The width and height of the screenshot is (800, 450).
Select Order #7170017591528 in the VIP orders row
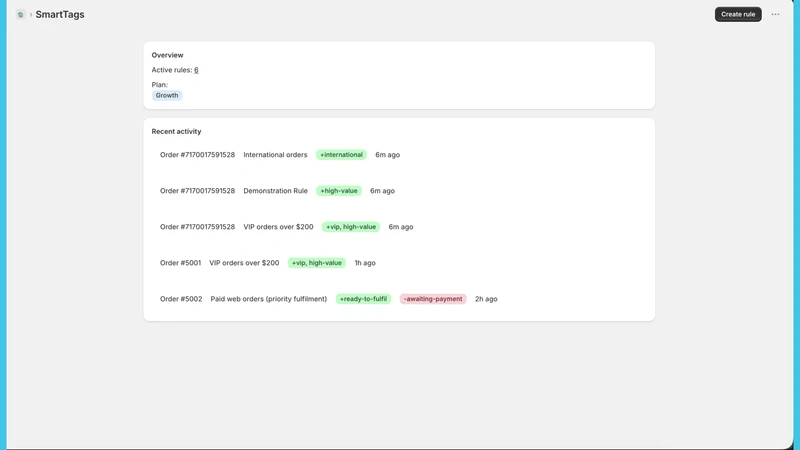[x=197, y=227]
